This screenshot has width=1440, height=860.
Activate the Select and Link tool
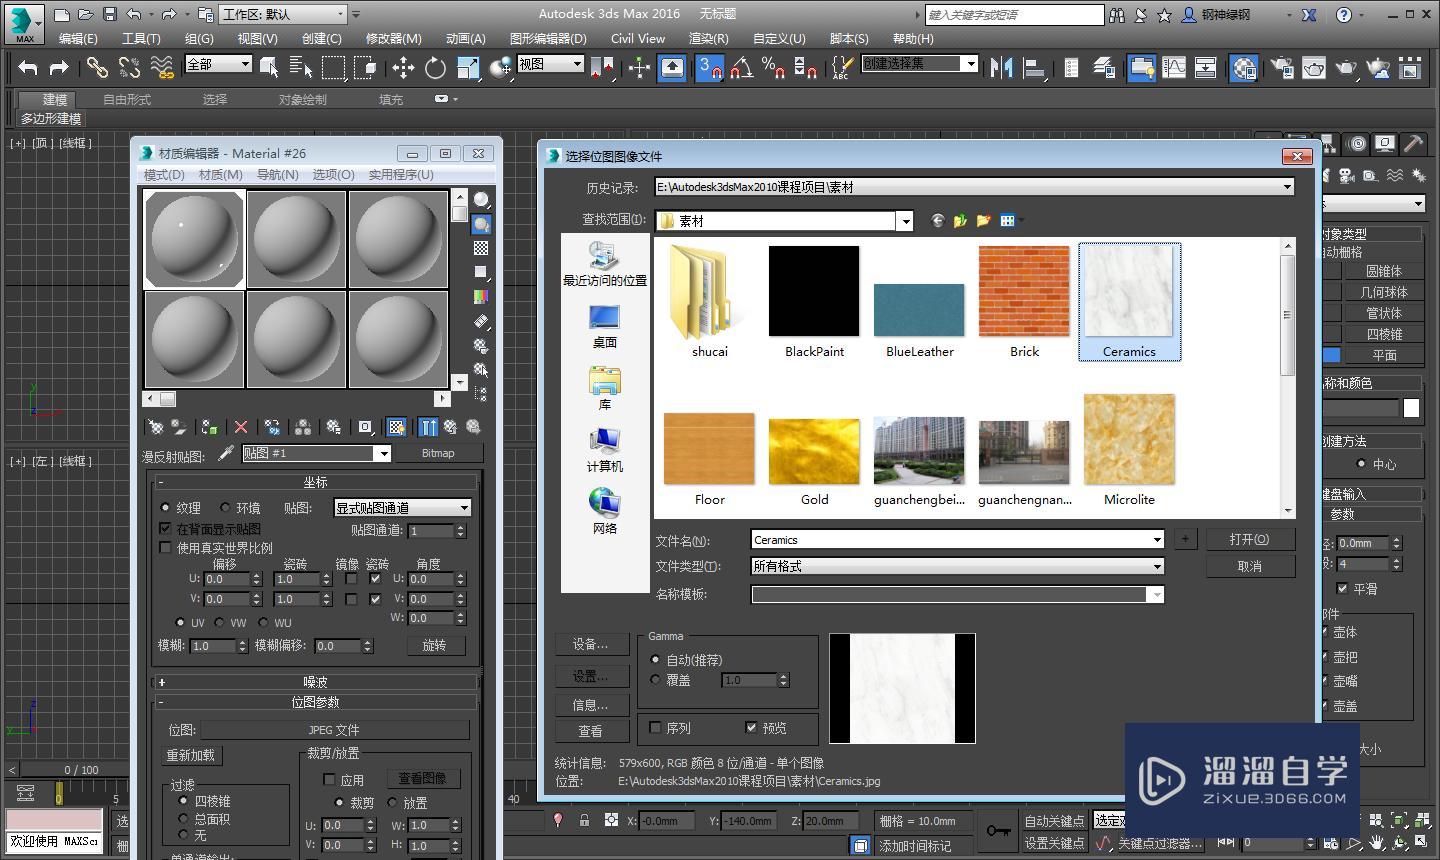pos(97,67)
